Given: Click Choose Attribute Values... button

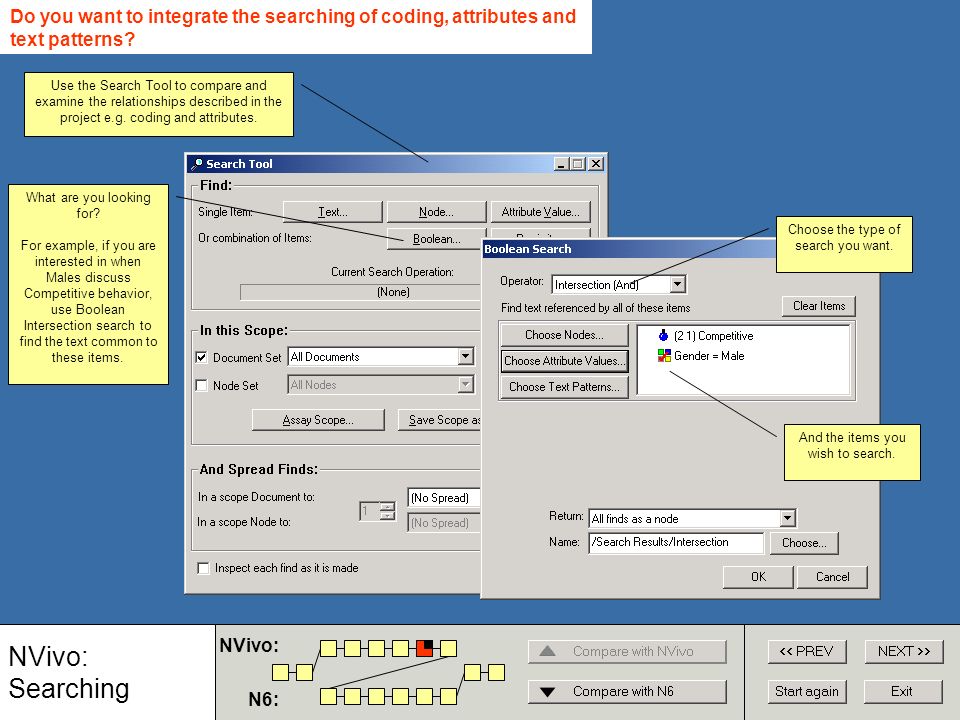Looking at the screenshot, I should pyautogui.click(x=564, y=361).
